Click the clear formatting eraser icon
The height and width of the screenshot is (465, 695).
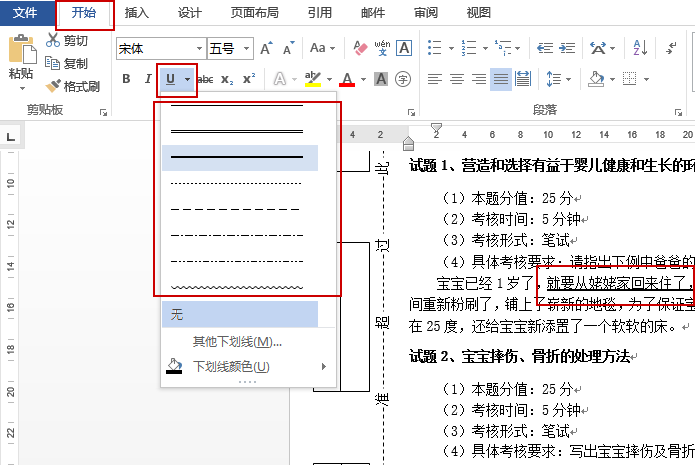coord(358,48)
